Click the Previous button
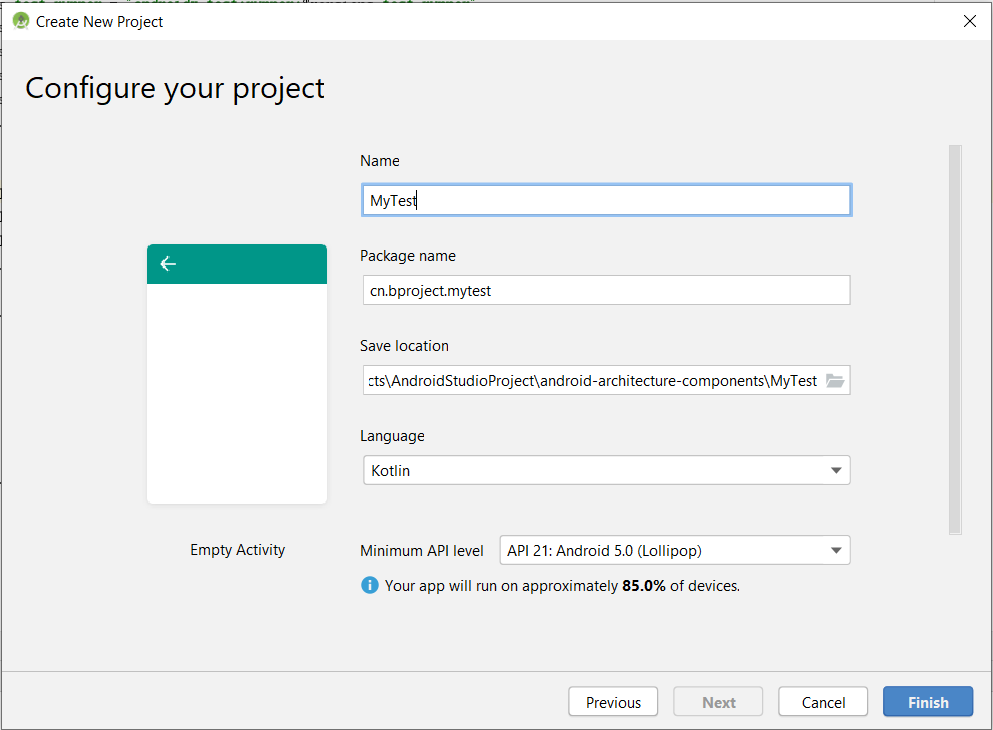Image resolution: width=993 pixels, height=730 pixels. coord(612,701)
